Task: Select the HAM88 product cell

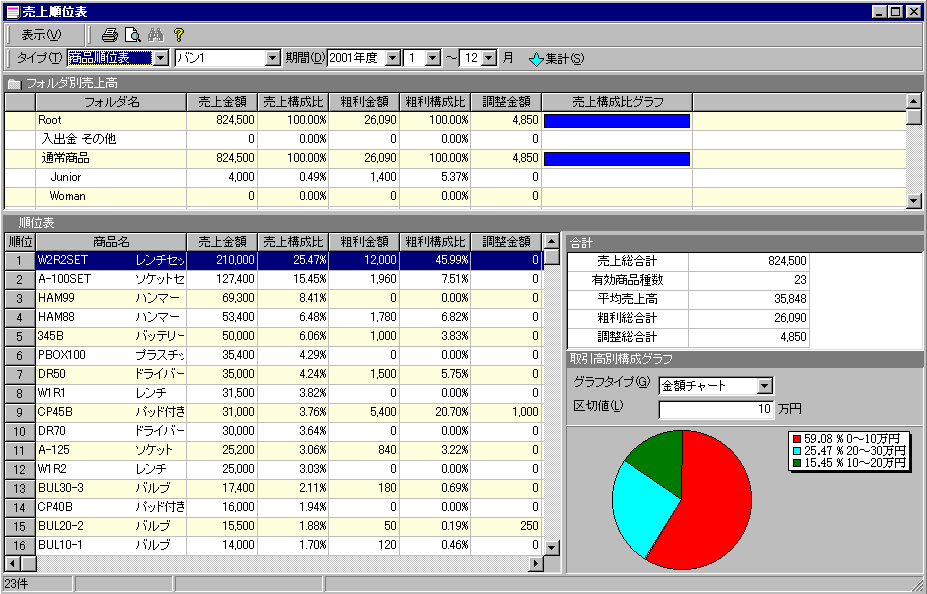Action: pos(111,317)
